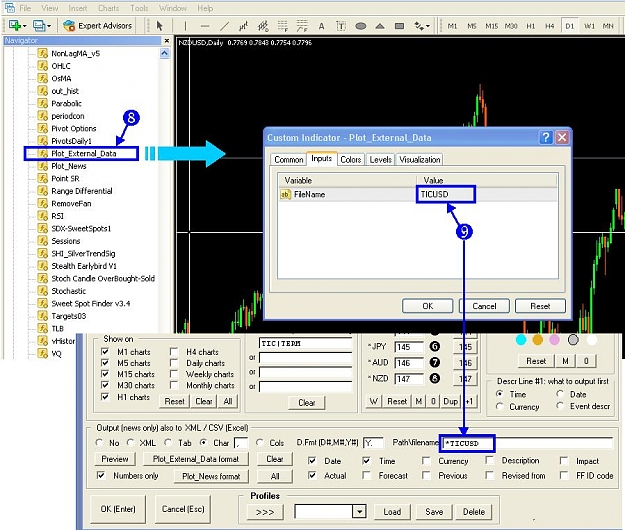Select the vertical line tool
Image resolution: width=625 pixels, height=530 pixels.
coord(185,26)
